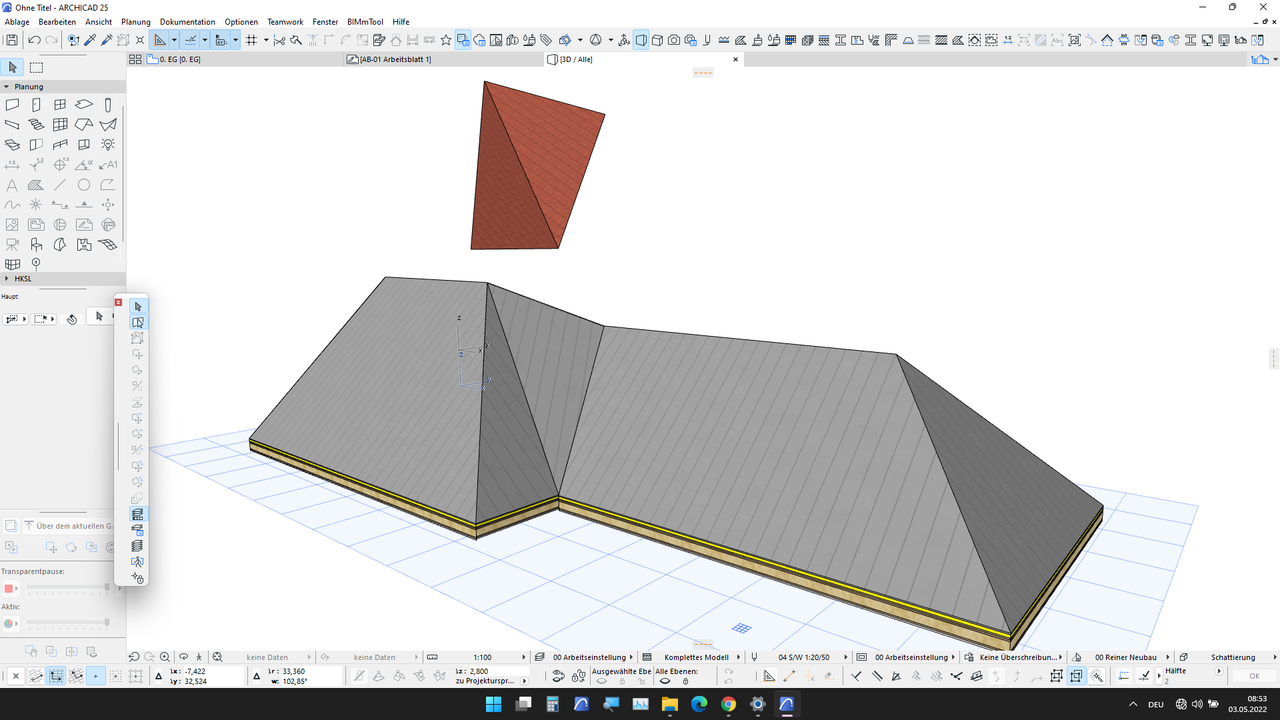Click the Favorites star icon in the toolbar
Viewport: 1280px width, 720px height.
pos(446,40)
